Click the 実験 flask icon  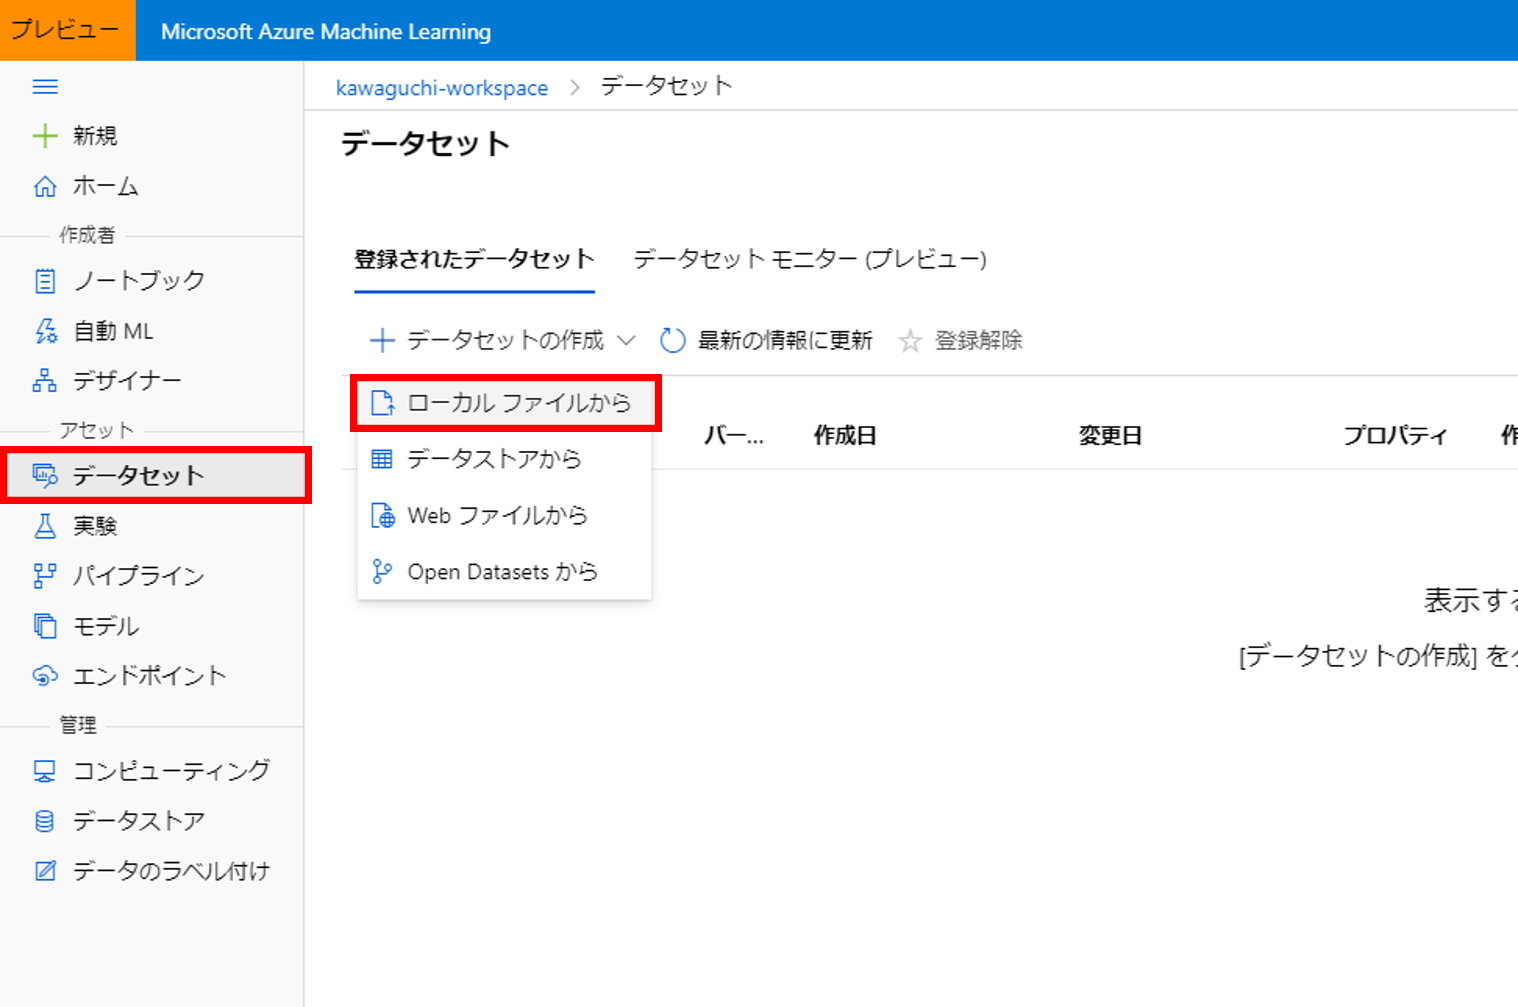(x=45, y=526)
